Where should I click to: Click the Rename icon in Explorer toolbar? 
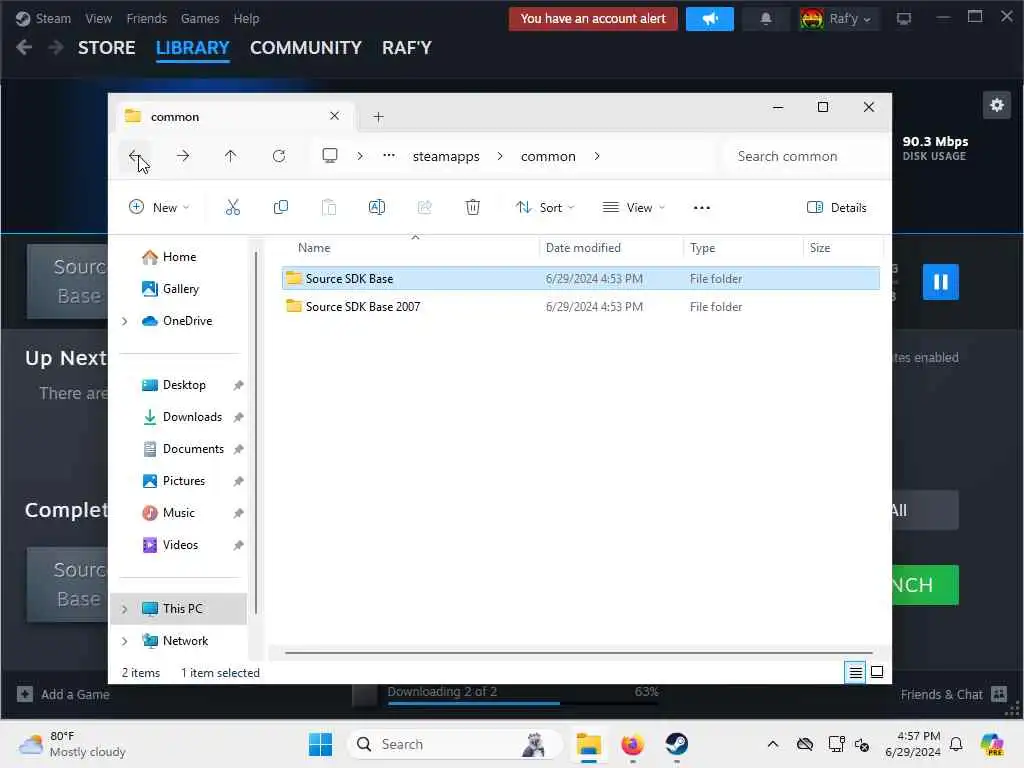tap(377, 208)
